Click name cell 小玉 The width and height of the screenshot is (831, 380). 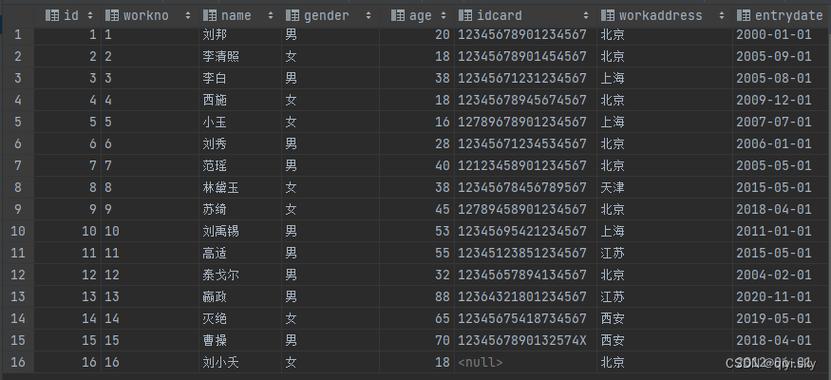coord(215,122)
